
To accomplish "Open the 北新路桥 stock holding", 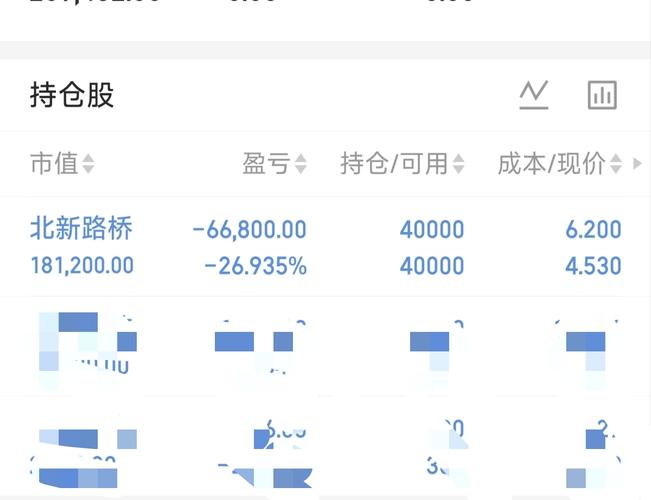I will pyautogui.click(x=81, y=228).
